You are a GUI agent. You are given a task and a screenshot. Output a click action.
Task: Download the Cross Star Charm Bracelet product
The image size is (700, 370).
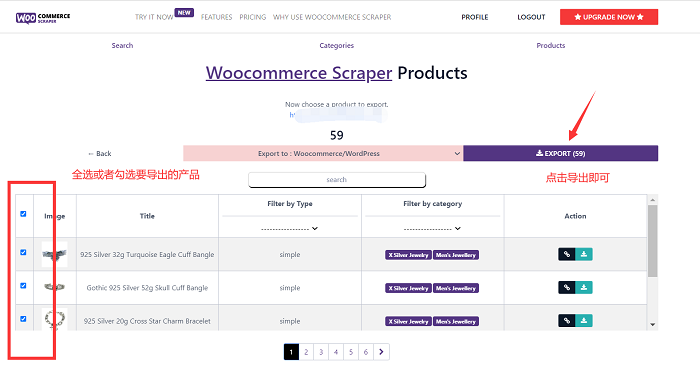[x=583, y=320]
